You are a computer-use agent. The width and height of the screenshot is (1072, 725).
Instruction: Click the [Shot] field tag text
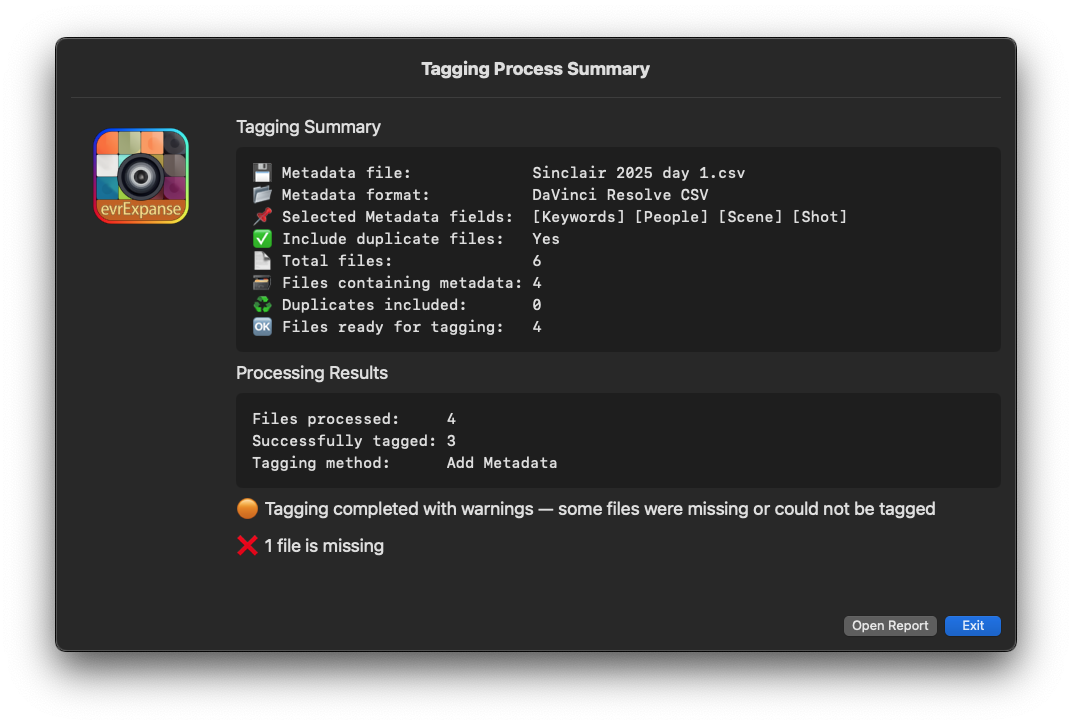point(819,217)
